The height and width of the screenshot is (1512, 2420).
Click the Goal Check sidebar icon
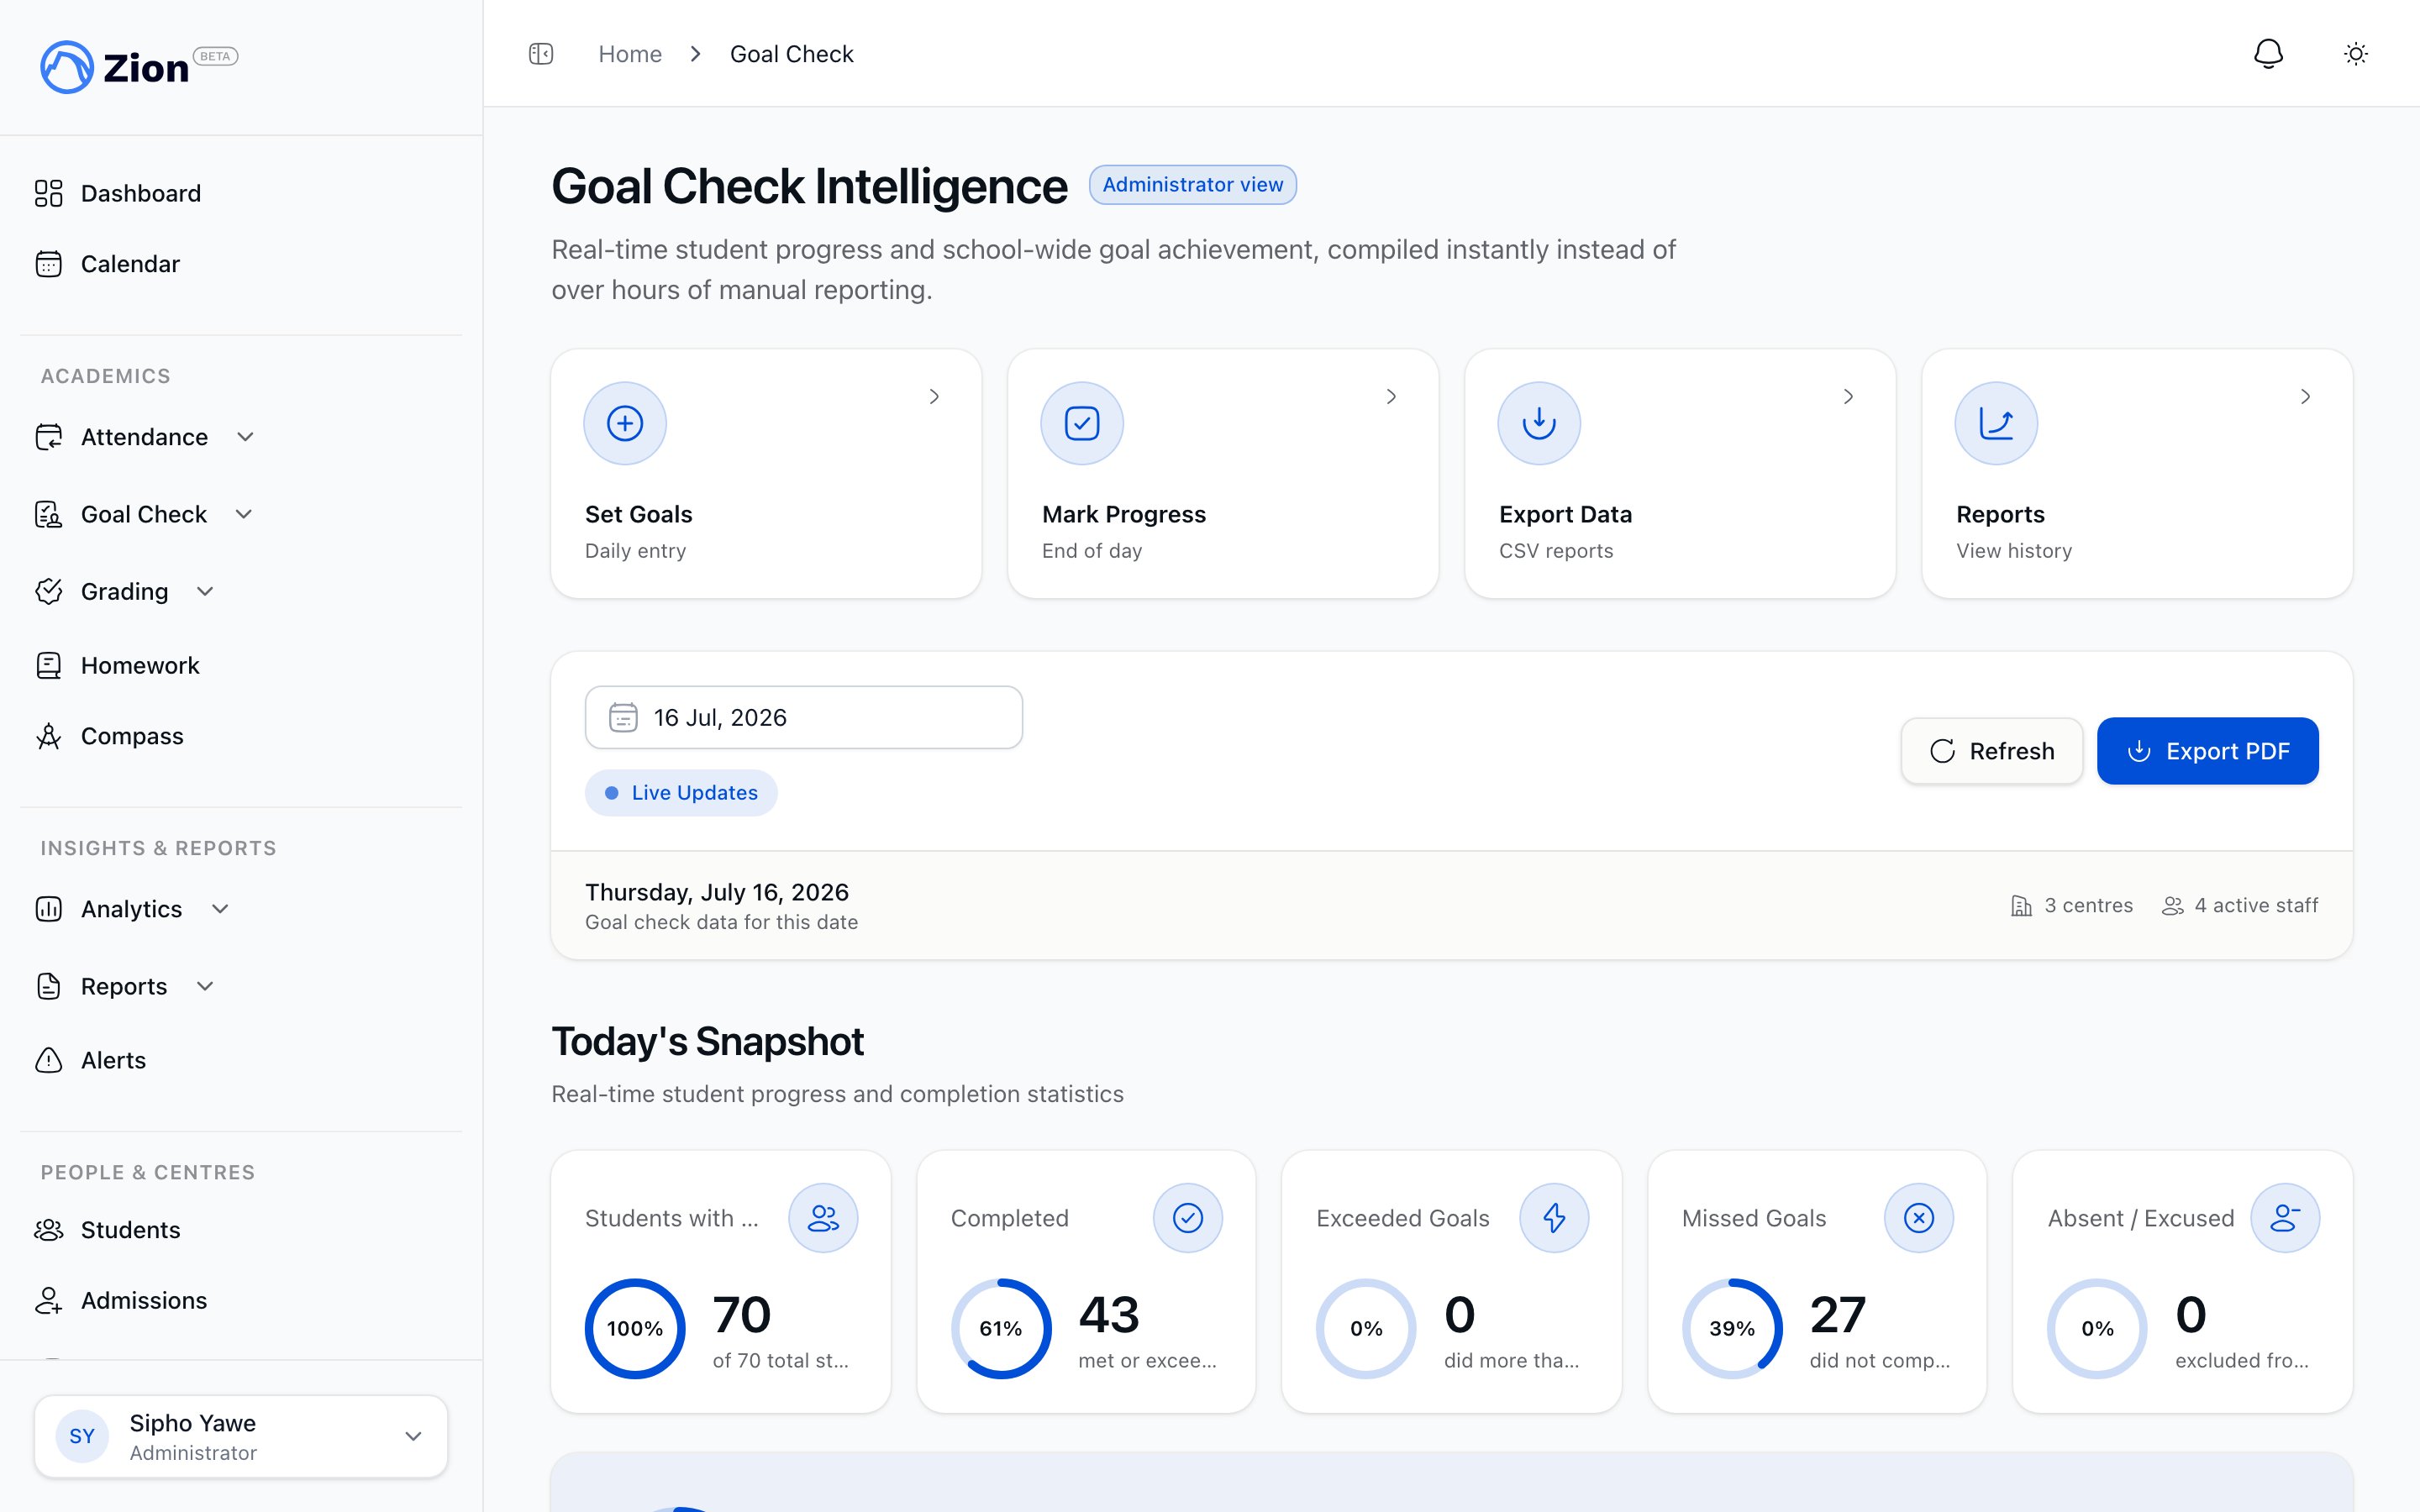click(48, 514)
